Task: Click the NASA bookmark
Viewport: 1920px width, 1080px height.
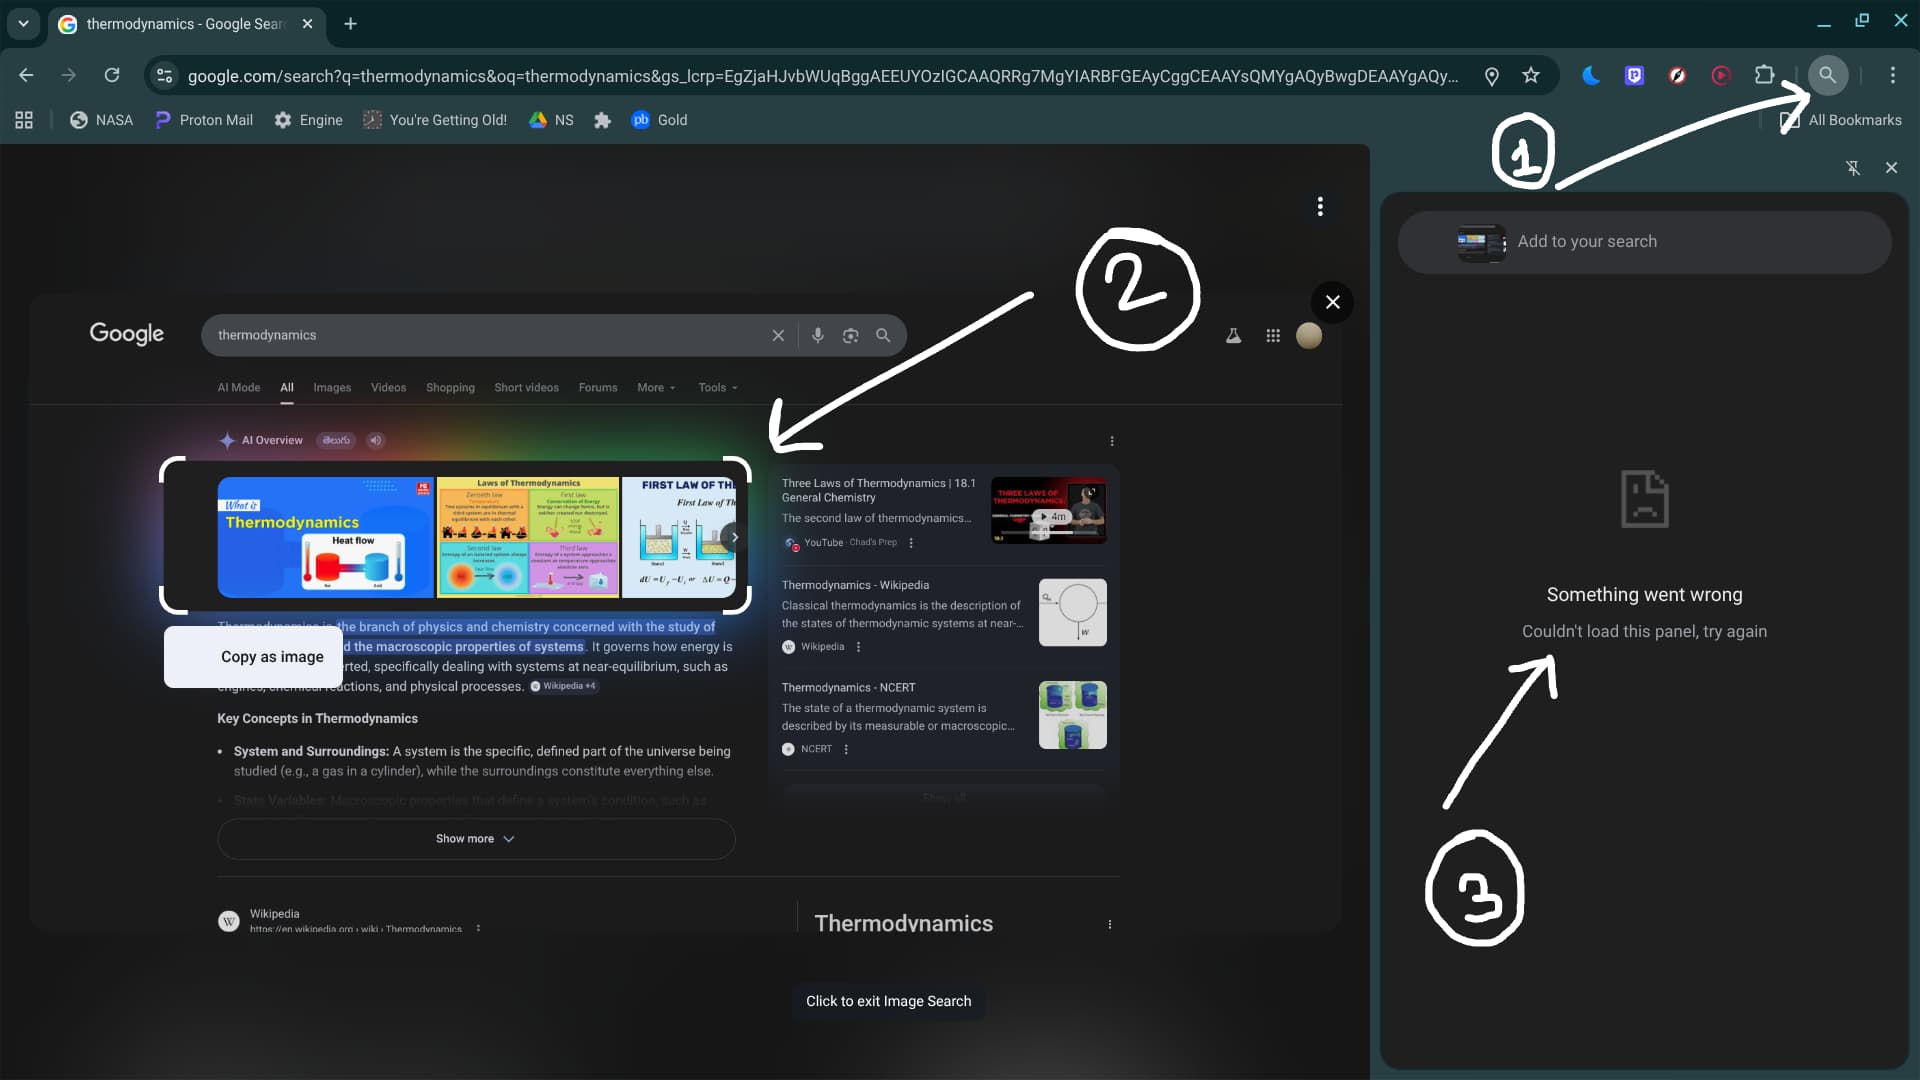Action: [x=101, y=120]
